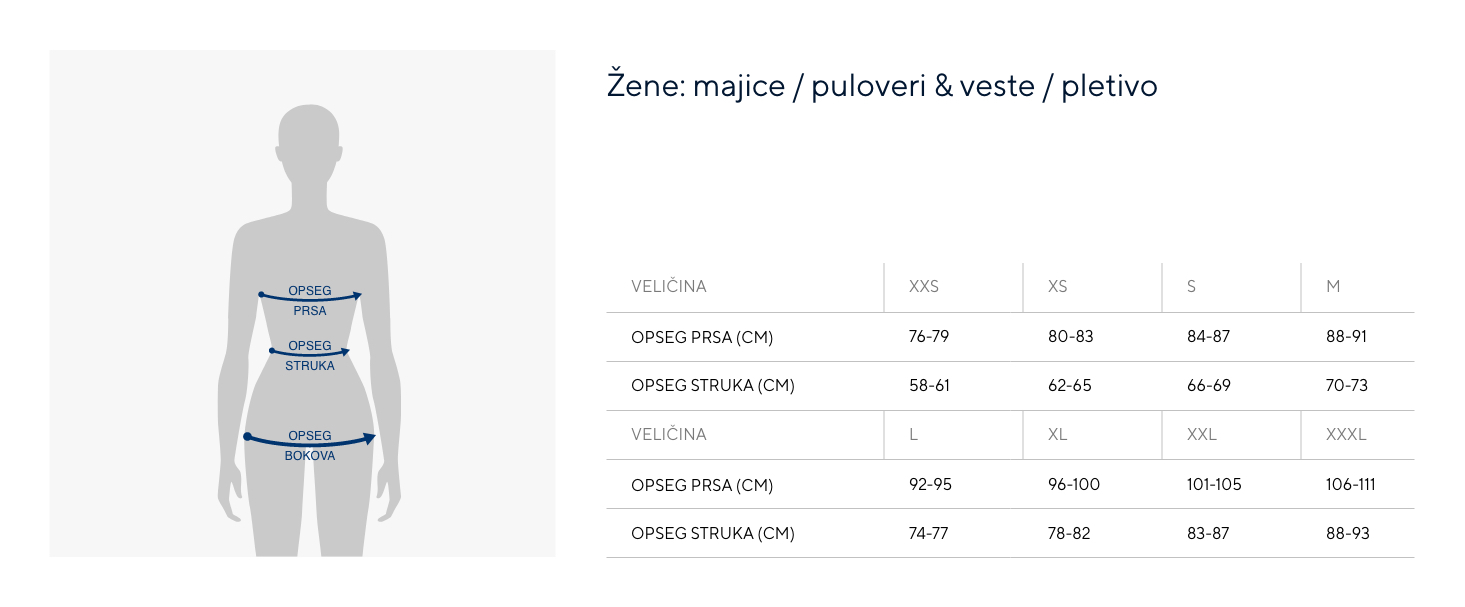1465x607 pixels.
Task: Select the M size column header
Action: [1333, 287]
